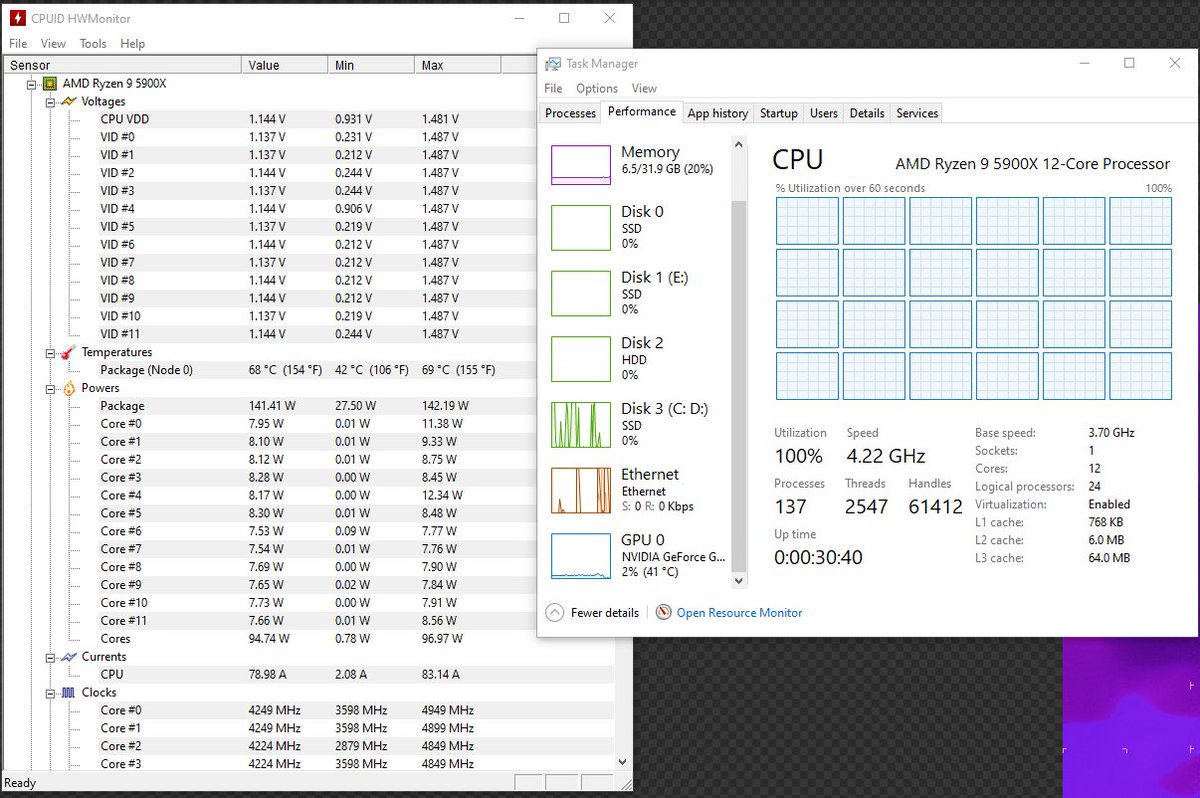Image resolution: width=1200 pixels, height=798 pixels.
Task: Switch to the Processes tab
Action: (571, 113)
